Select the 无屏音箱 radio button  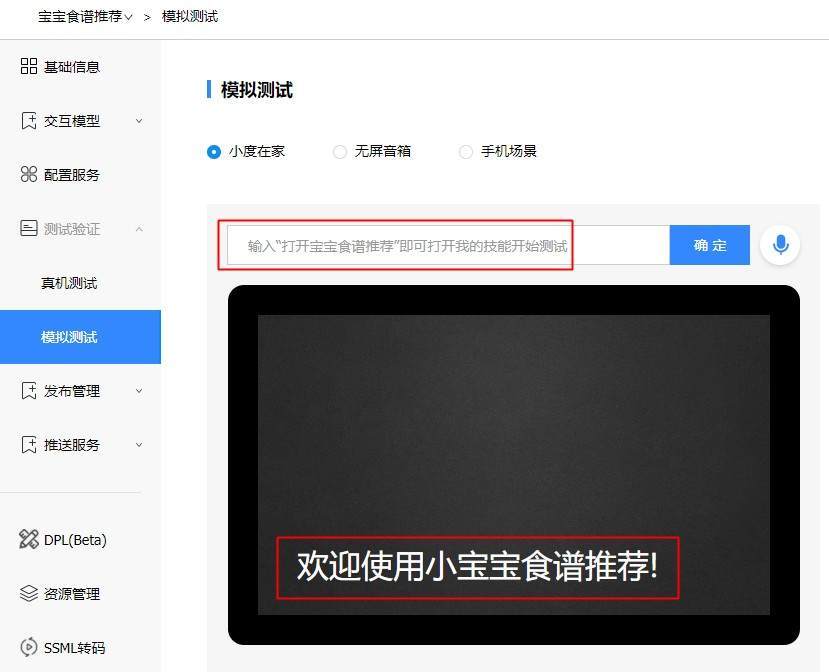[340, 152]
